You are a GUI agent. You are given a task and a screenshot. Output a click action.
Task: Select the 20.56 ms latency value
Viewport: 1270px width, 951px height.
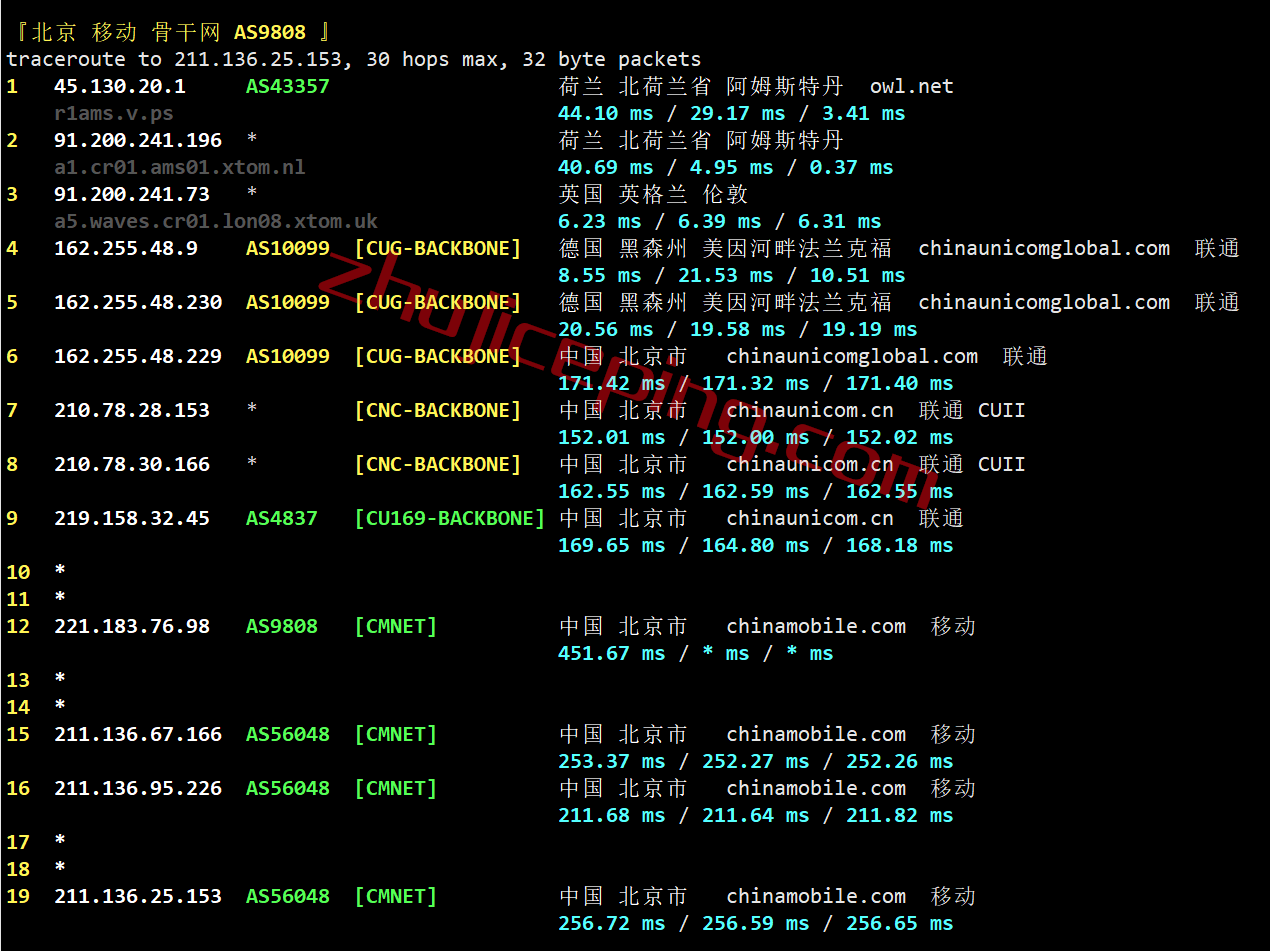click(x=606, y=329)
